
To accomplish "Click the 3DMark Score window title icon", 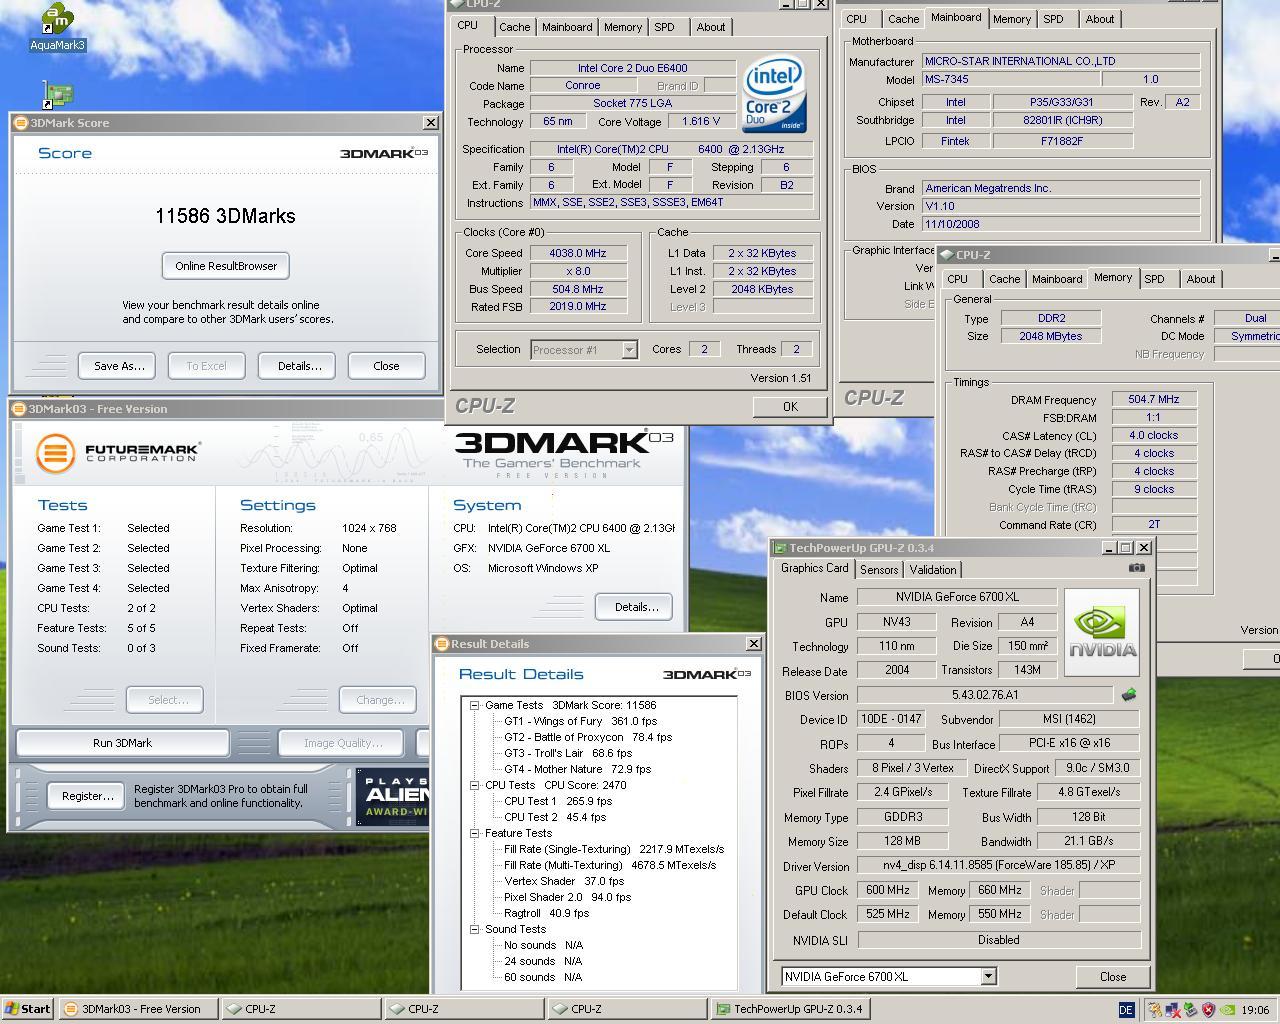I will coord(20,123).
